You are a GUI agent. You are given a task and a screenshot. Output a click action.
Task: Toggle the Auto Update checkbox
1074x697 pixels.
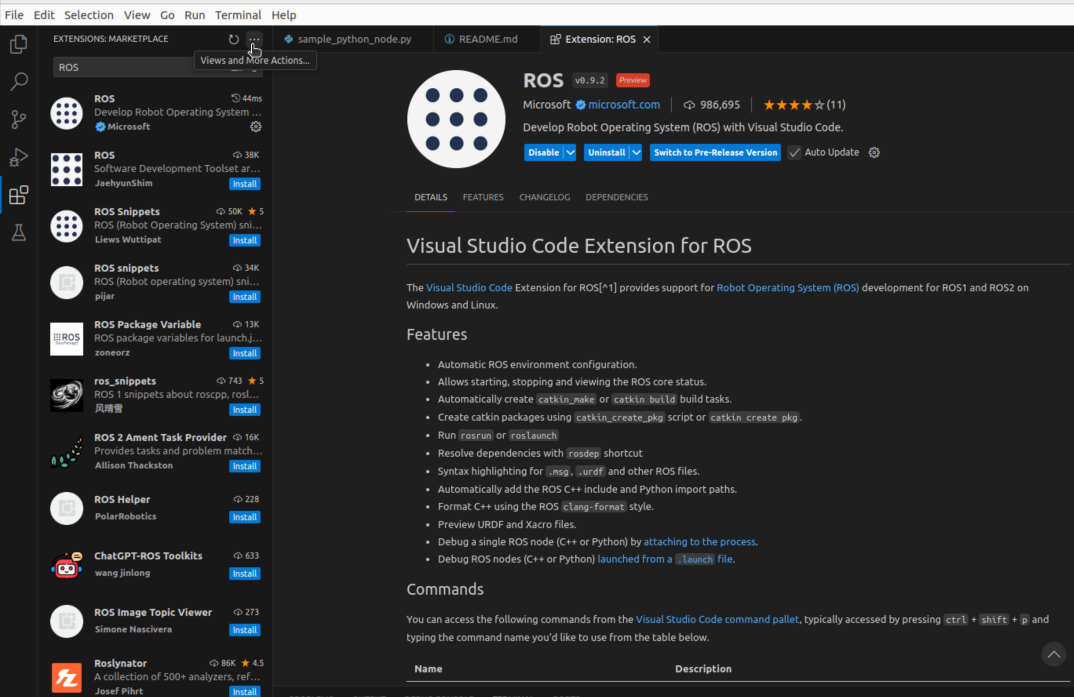point(794,153)
